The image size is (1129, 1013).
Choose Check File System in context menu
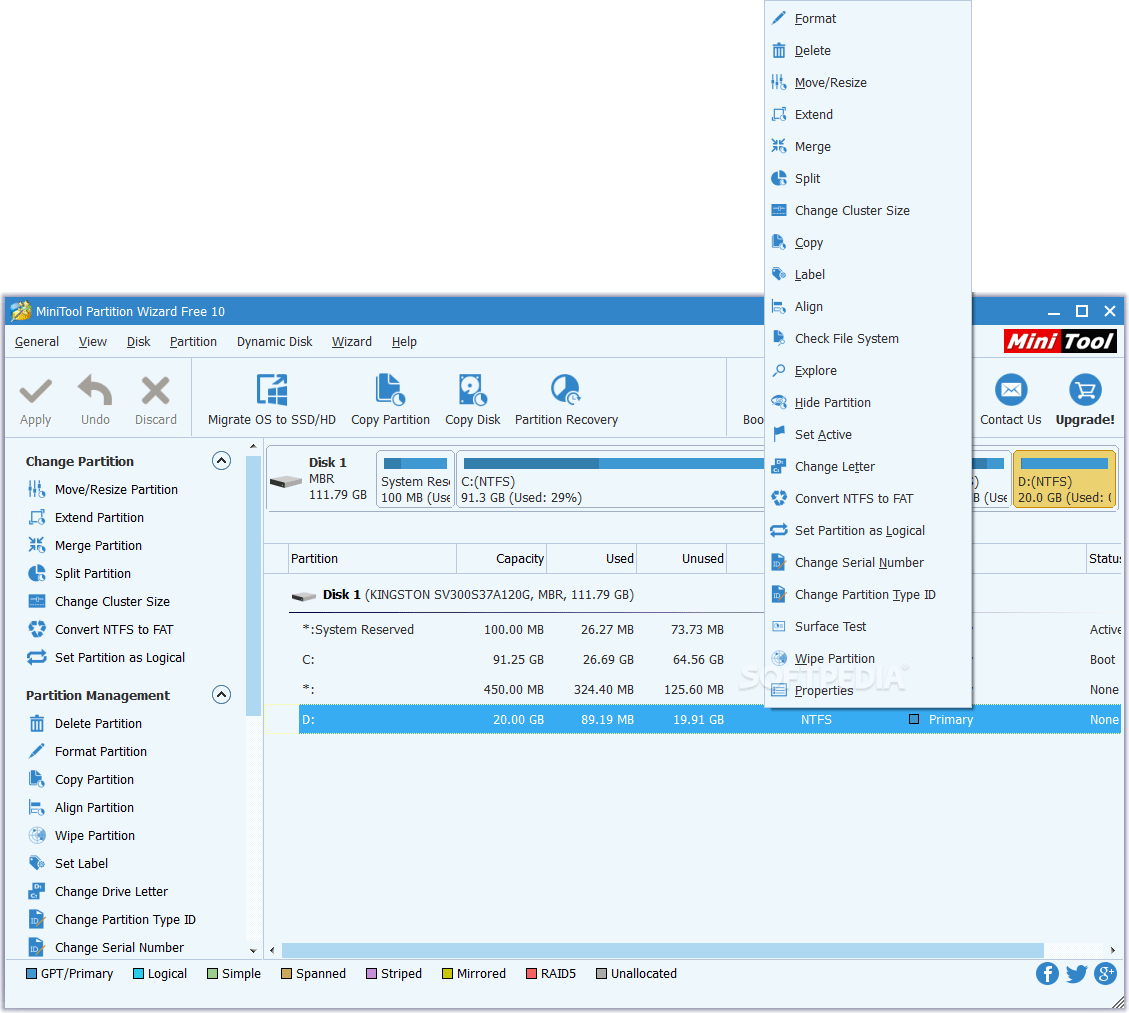[x=868, y=338]
